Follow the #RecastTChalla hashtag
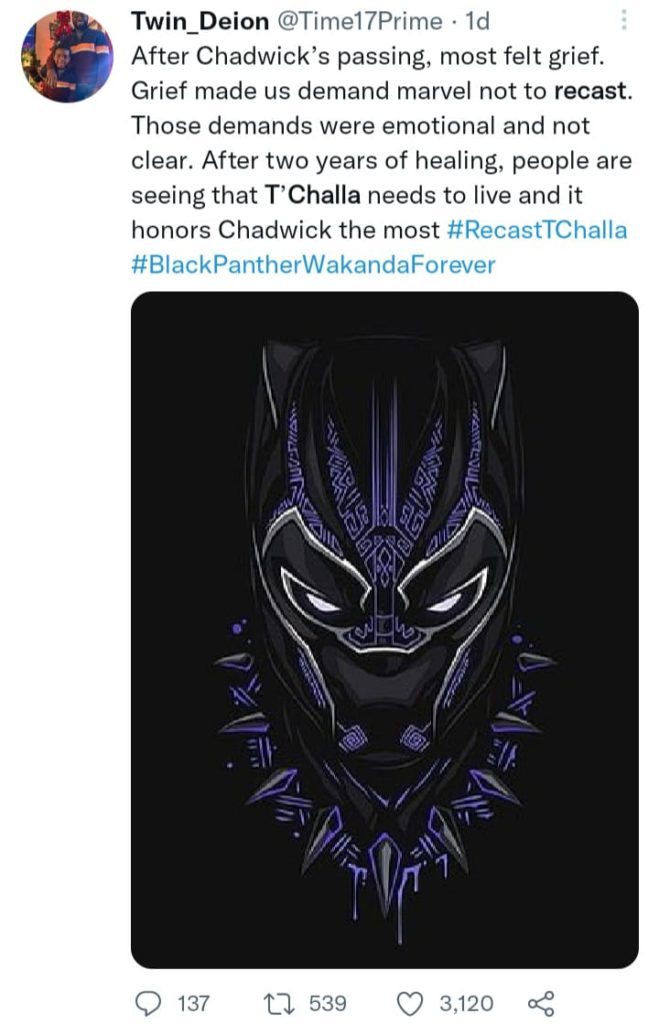 tap(535, 230)
